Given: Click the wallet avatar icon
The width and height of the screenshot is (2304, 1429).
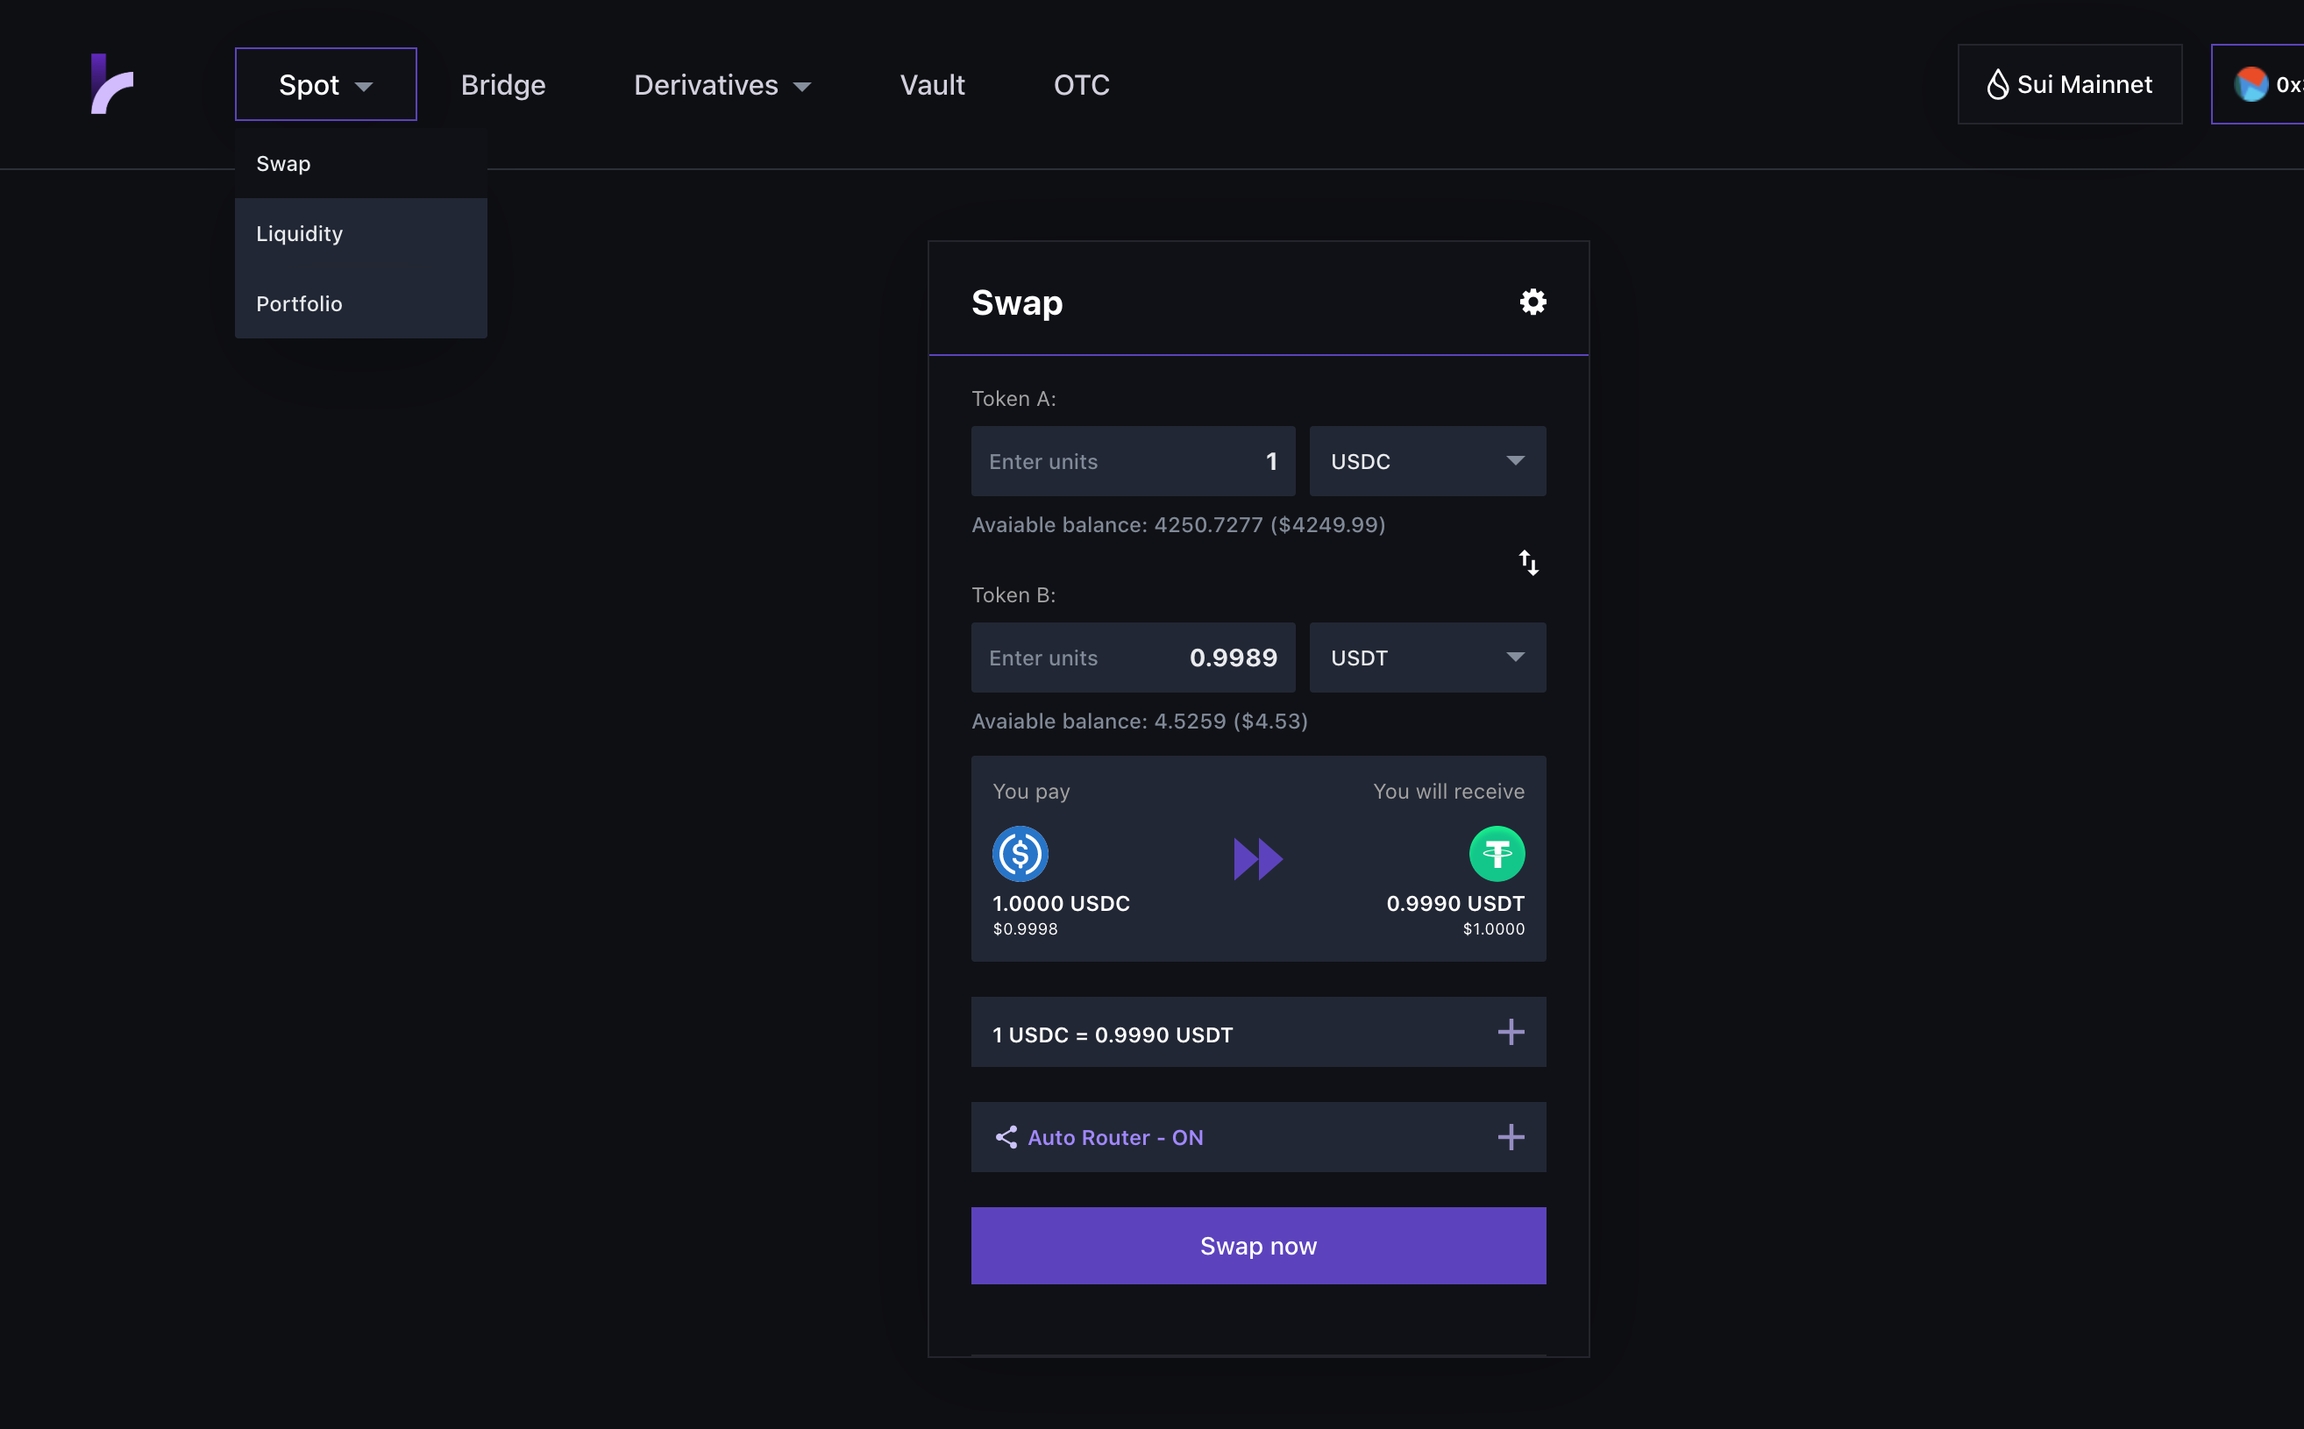Looking at the screenshot, I should click(x=2251, y=85).
